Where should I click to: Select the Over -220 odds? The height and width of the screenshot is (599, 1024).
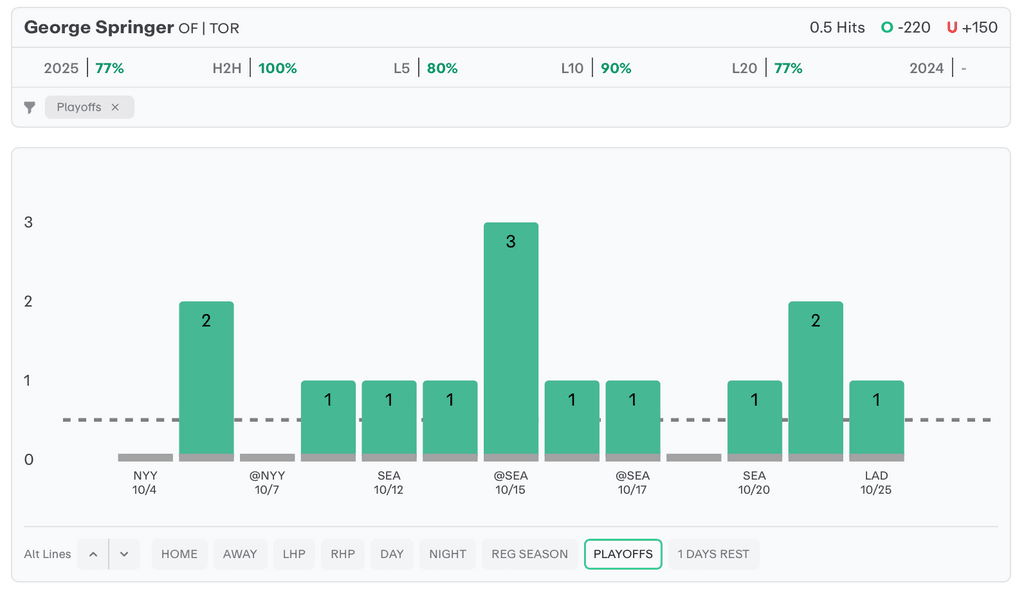[x=905, y=27]
